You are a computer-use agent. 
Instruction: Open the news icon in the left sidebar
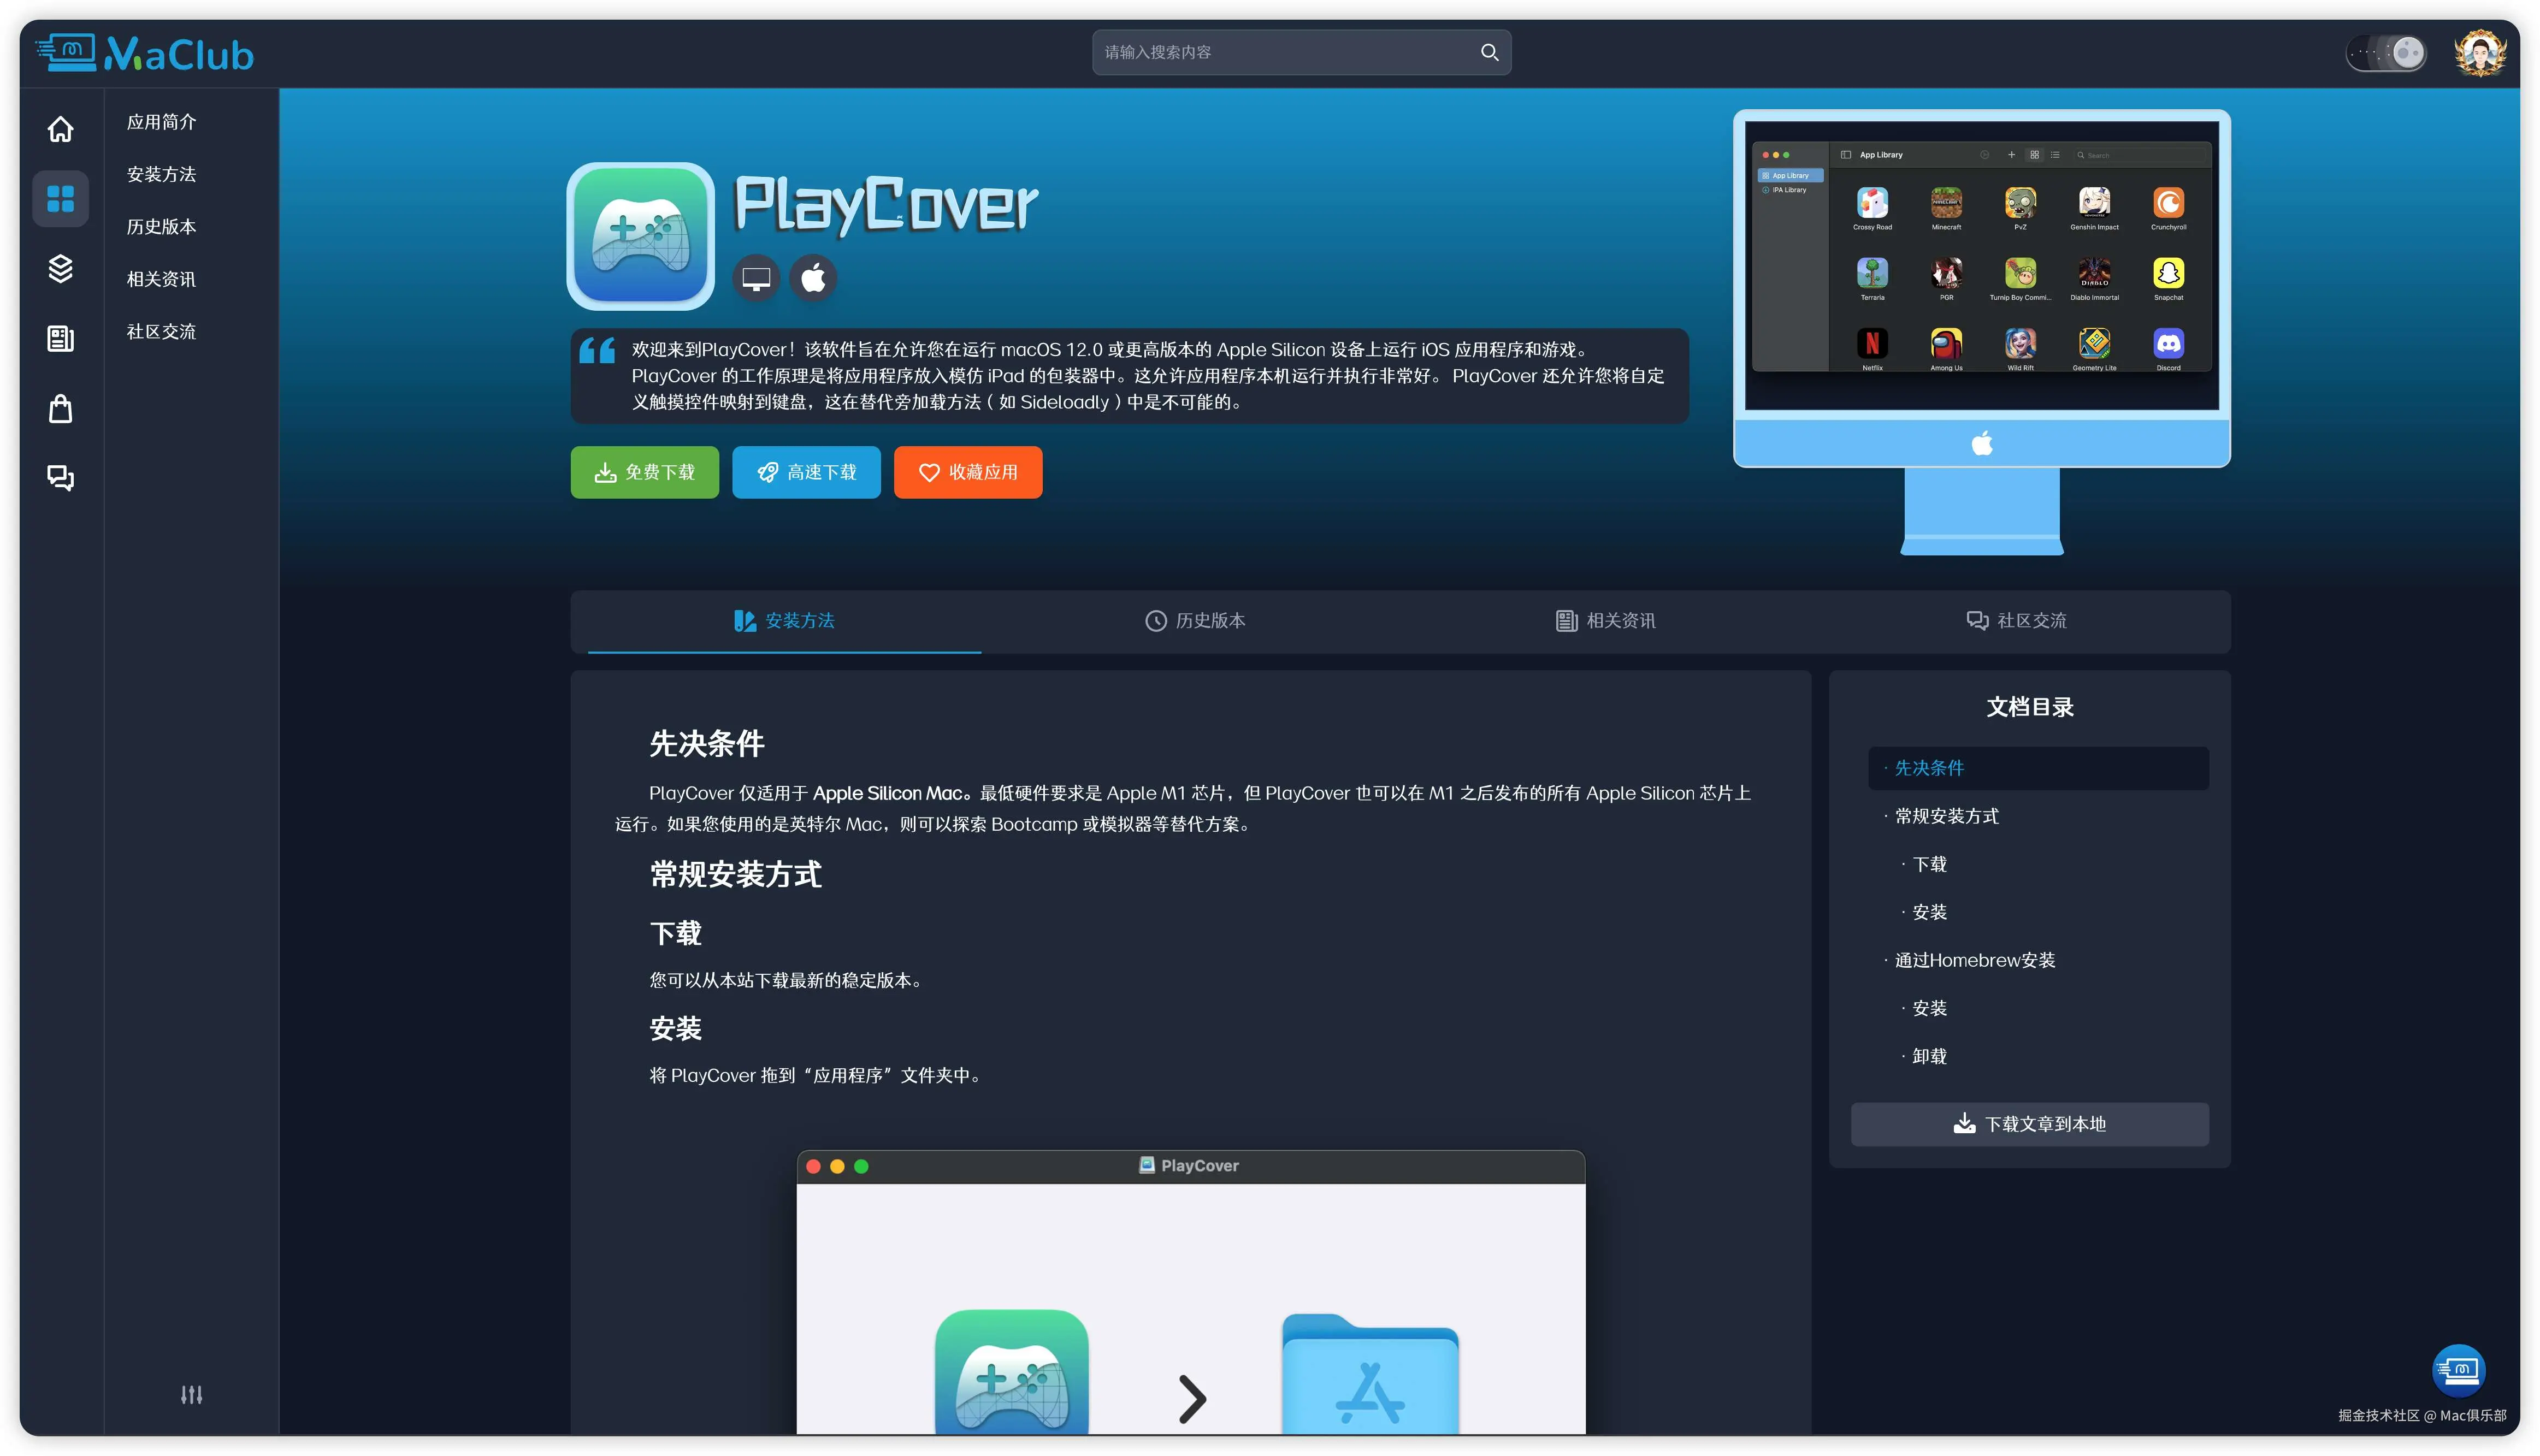click(60, 338)
